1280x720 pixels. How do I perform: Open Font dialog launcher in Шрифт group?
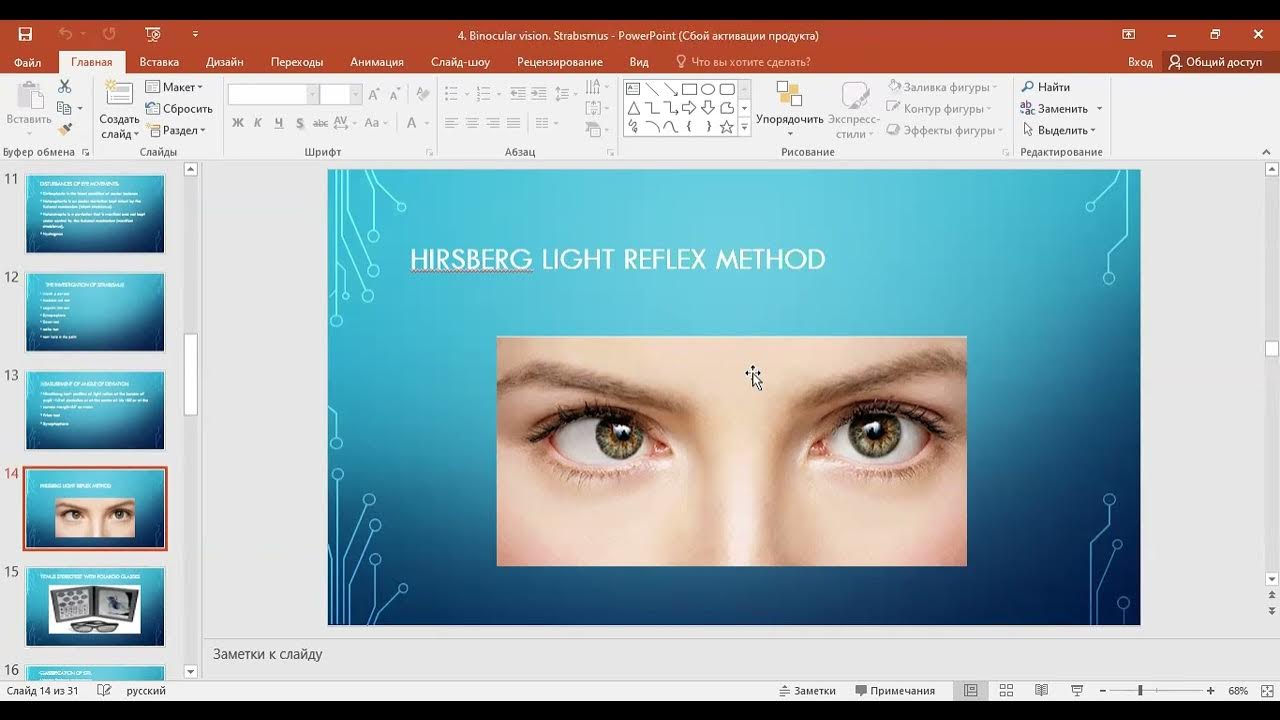[x=430, y=152]
